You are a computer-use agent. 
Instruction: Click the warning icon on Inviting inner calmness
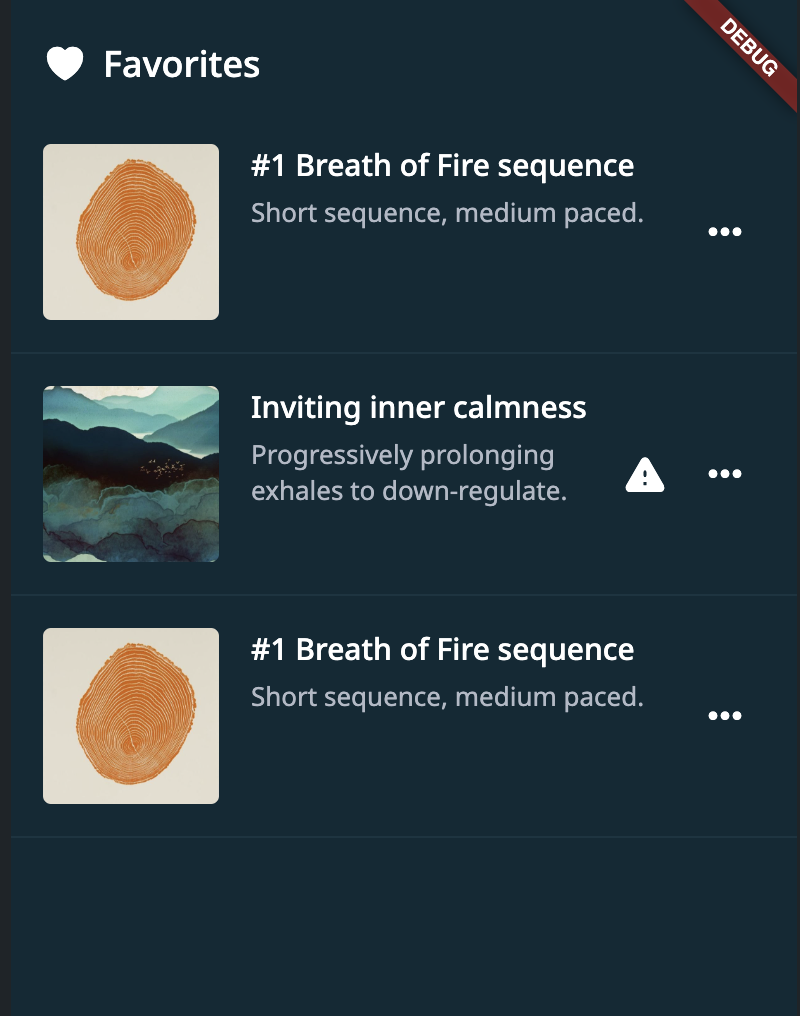click(645, 474)
